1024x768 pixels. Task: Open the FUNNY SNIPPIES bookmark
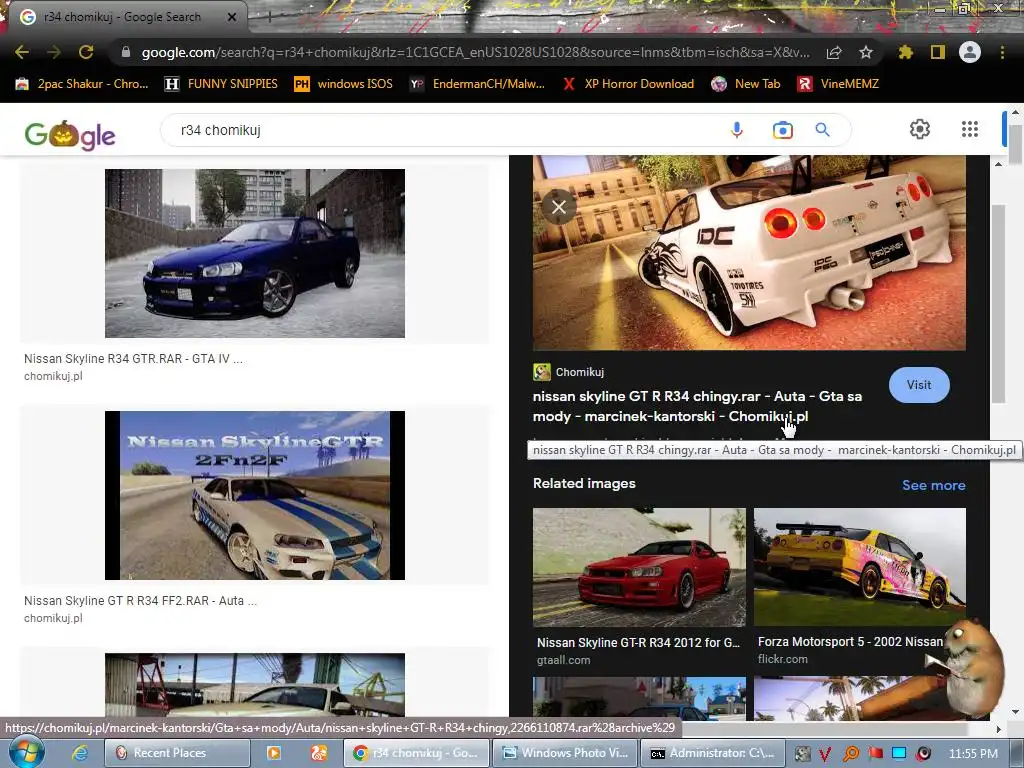tap(221, 84)
